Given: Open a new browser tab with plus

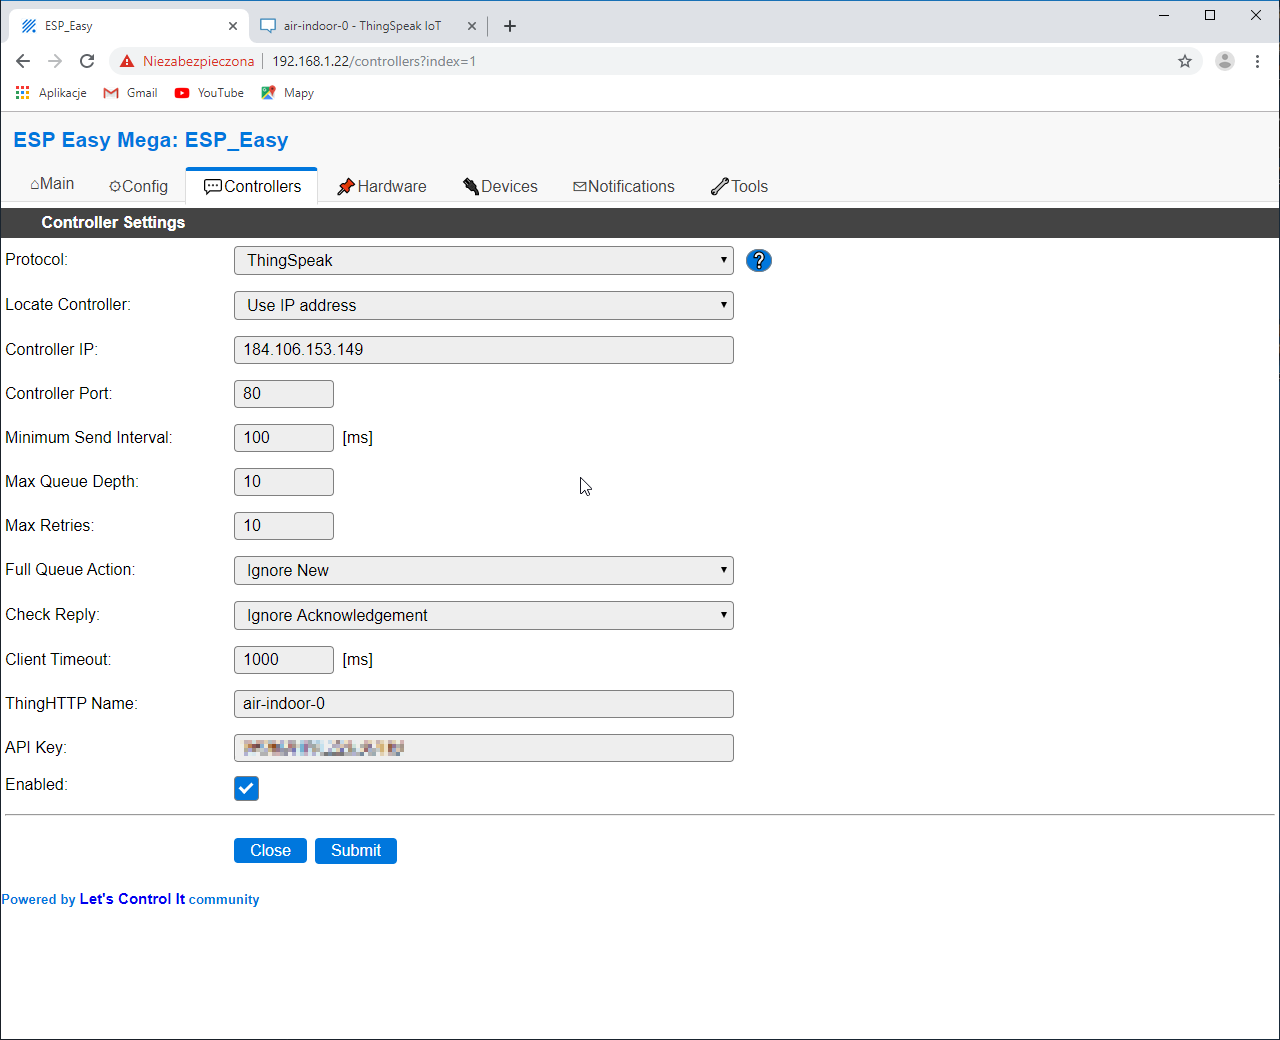Looking at the screenshot, I should pos(510,26).
